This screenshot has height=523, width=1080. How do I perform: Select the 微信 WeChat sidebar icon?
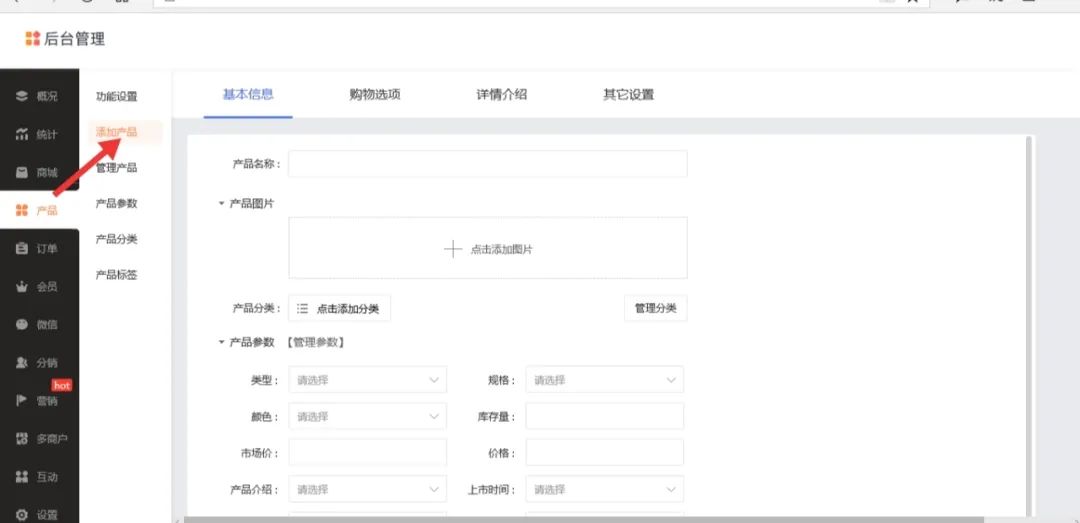tap(21, 325)
